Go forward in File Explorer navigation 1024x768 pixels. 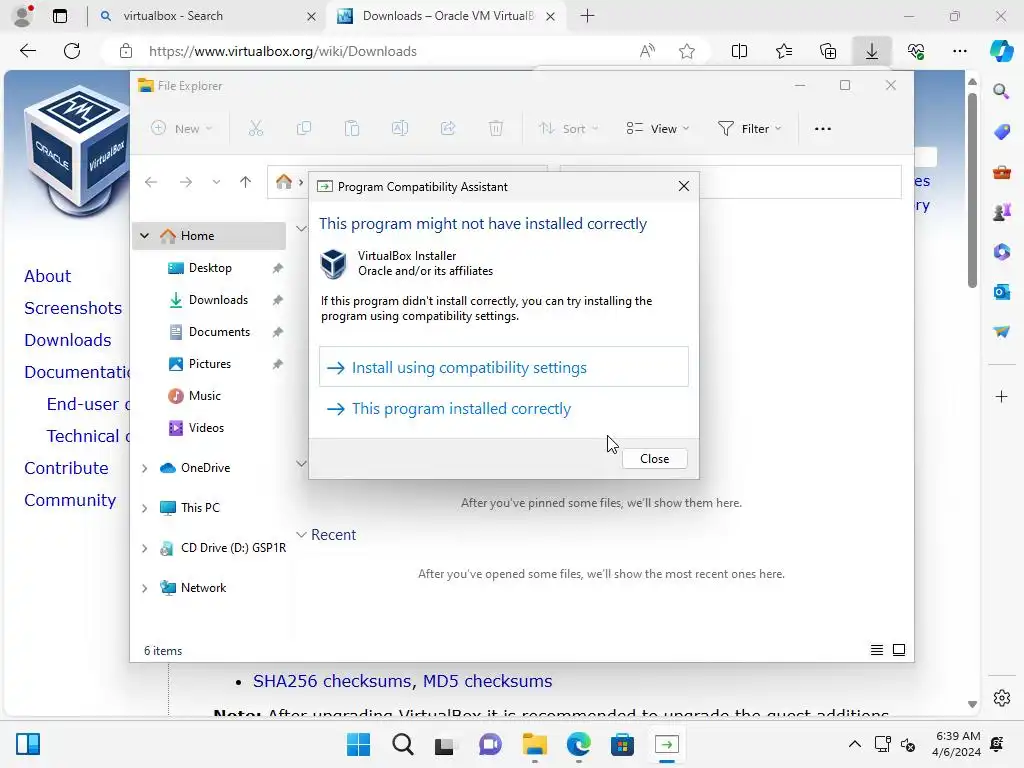coord(185,182)
